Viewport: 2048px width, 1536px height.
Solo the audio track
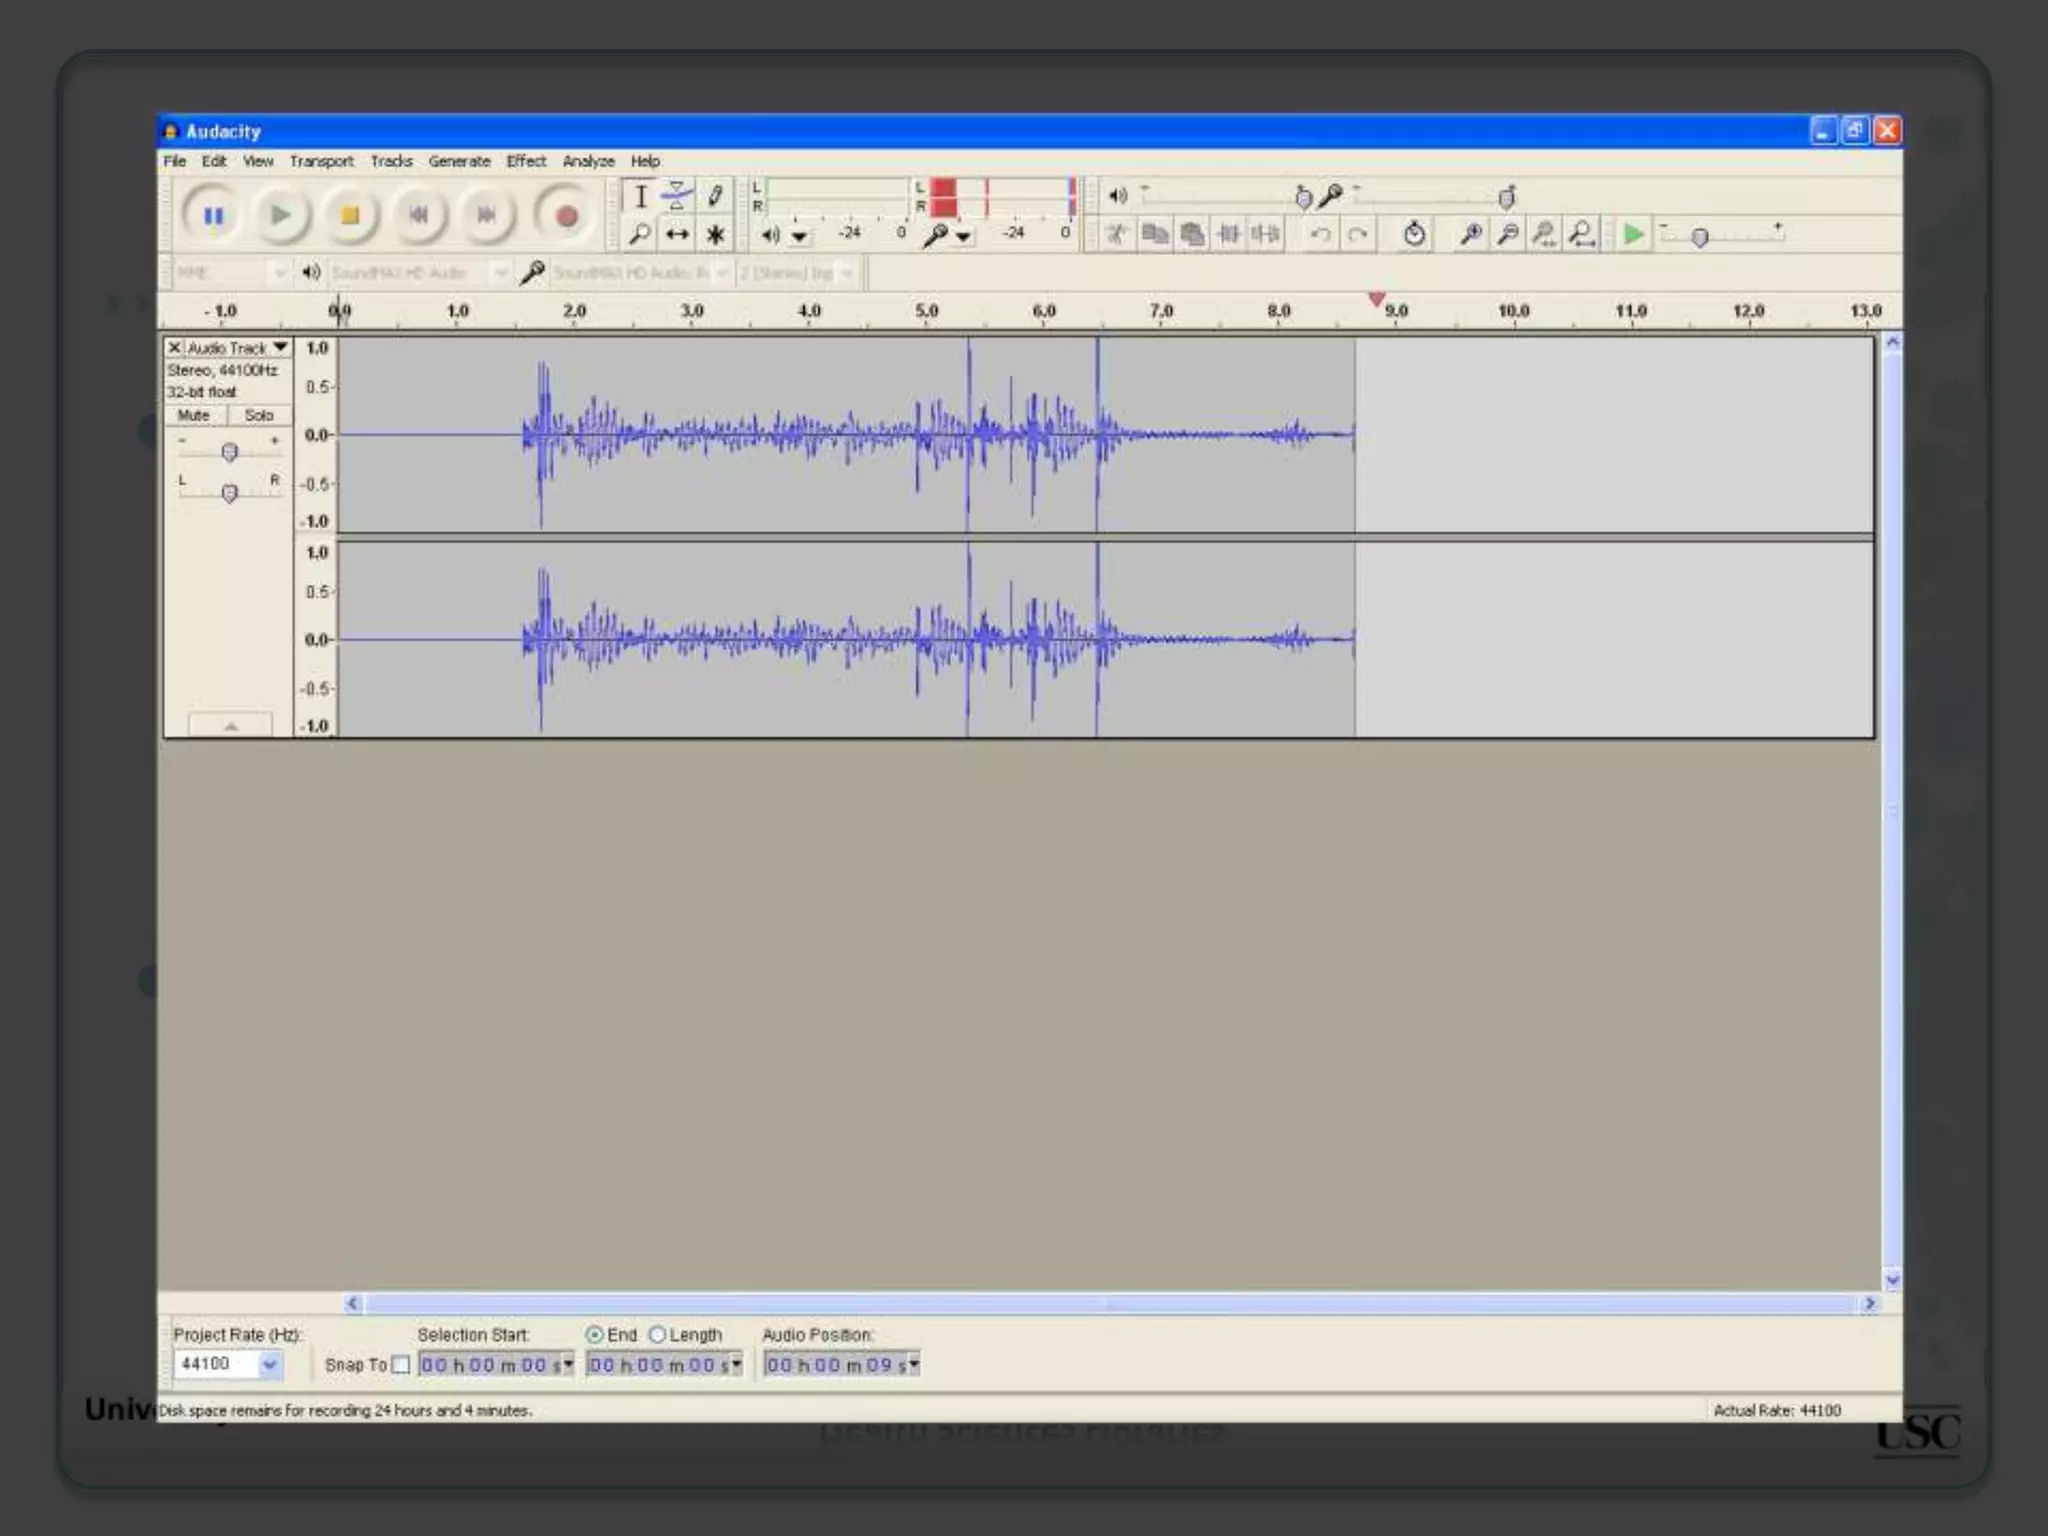coord(259,415)
